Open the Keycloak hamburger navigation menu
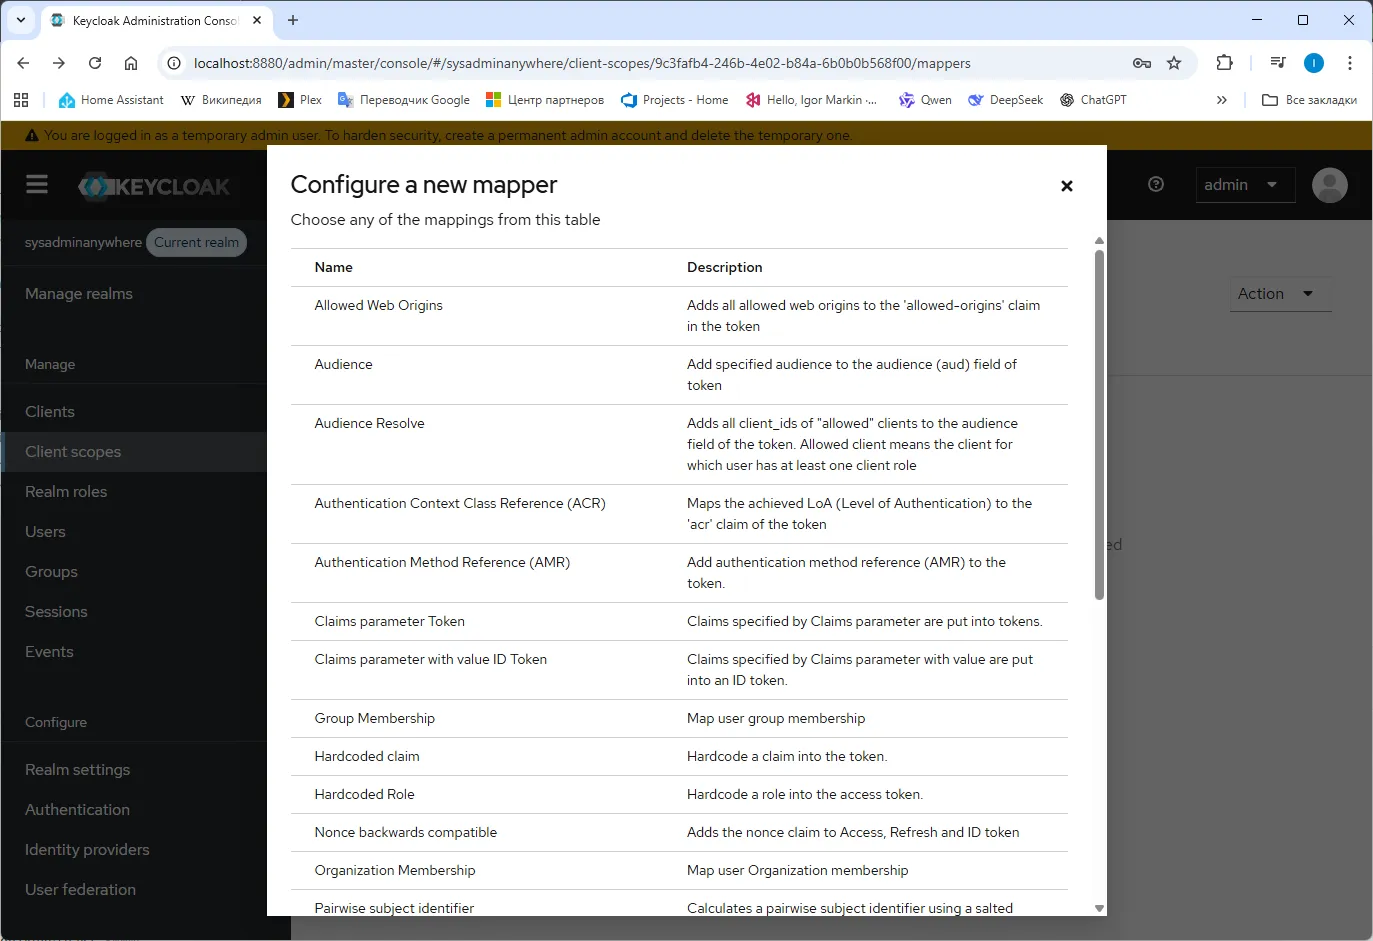The width and height of the screenshot is (1373, 941). pos(37,184)
